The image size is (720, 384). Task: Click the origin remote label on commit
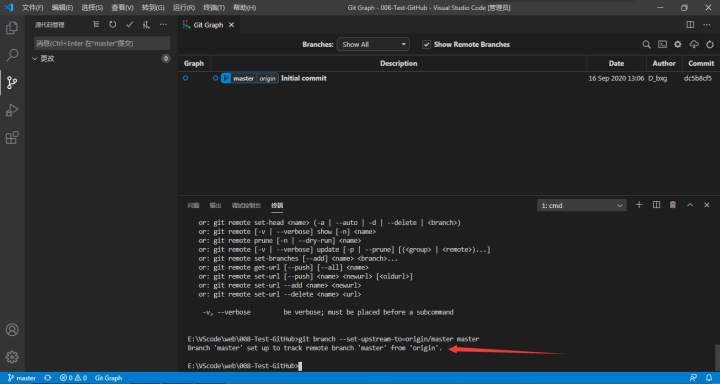tap(267, 78)
